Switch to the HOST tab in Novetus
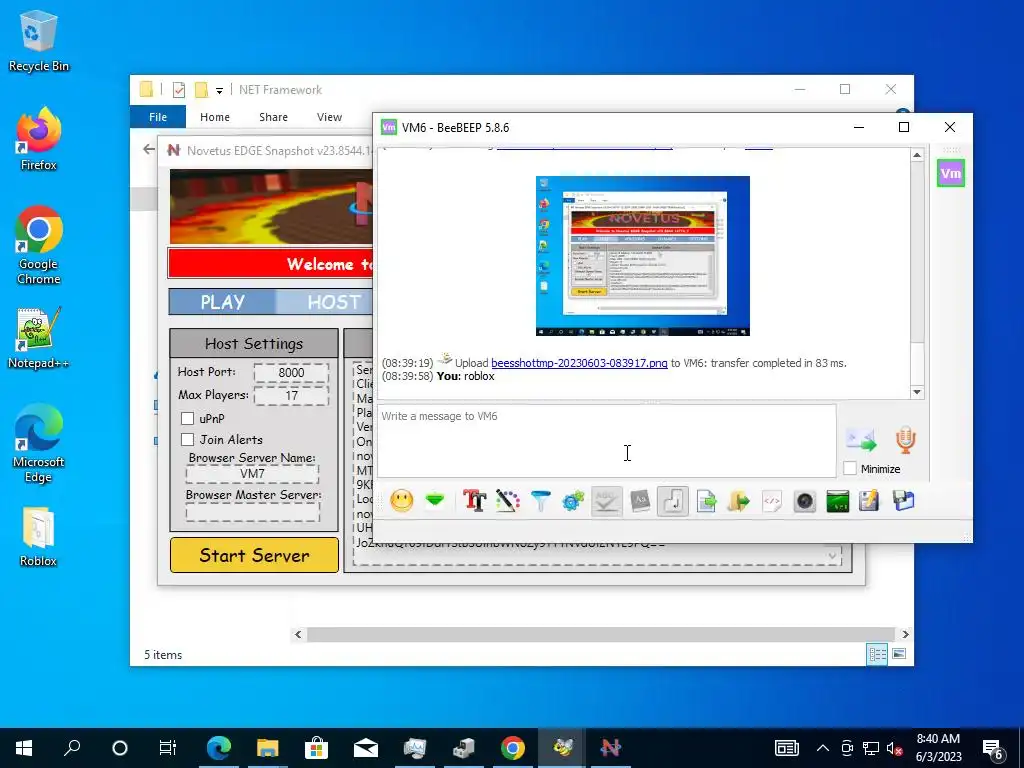1024x768 pixels. click(334, 302)
